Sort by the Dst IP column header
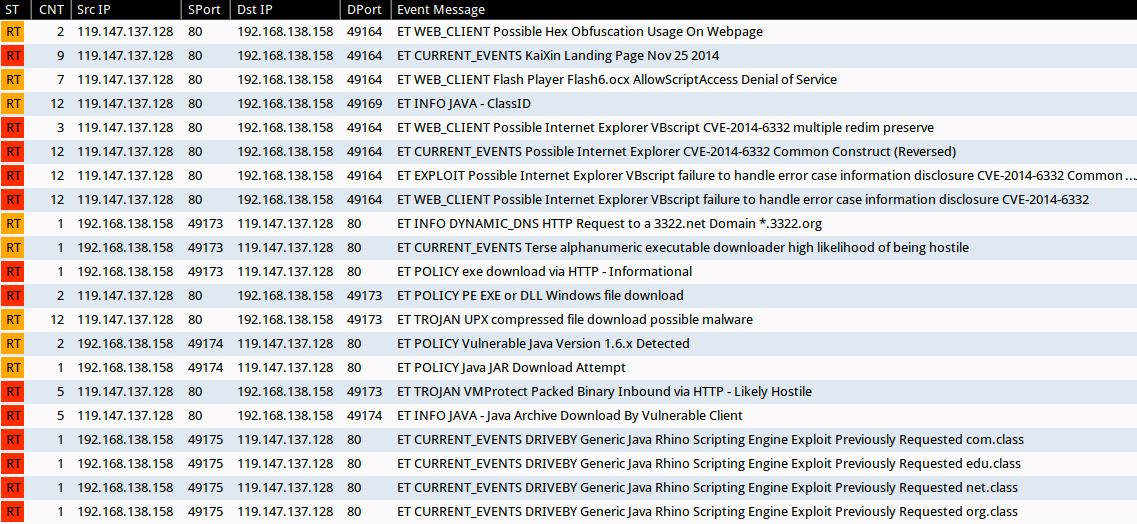The width and height of the screenshot is (1137, 524). pyautogui.click(x=258, y=10)
